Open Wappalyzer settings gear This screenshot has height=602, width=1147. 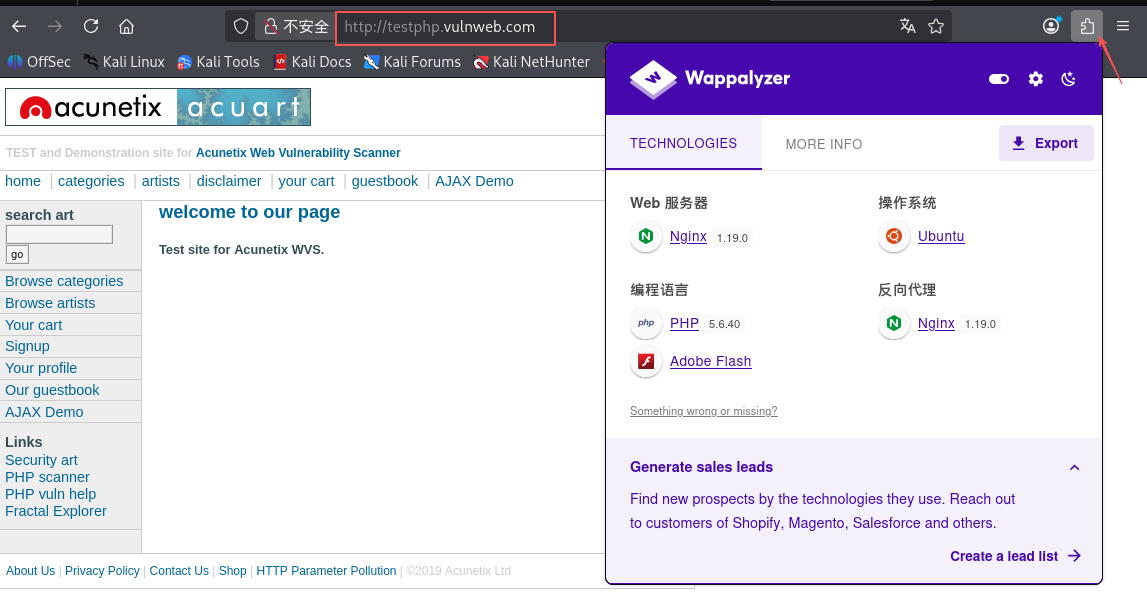(x=1036, y=79)
